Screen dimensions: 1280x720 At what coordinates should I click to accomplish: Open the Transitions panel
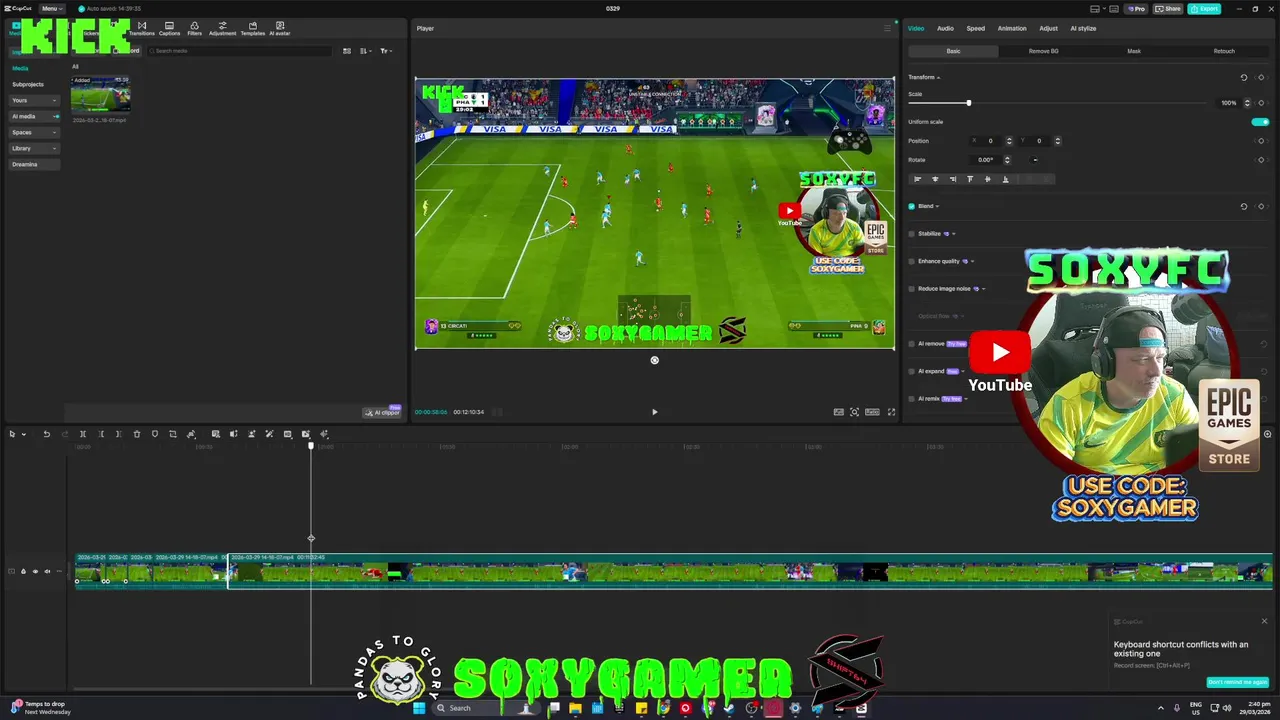coord(142,28)
